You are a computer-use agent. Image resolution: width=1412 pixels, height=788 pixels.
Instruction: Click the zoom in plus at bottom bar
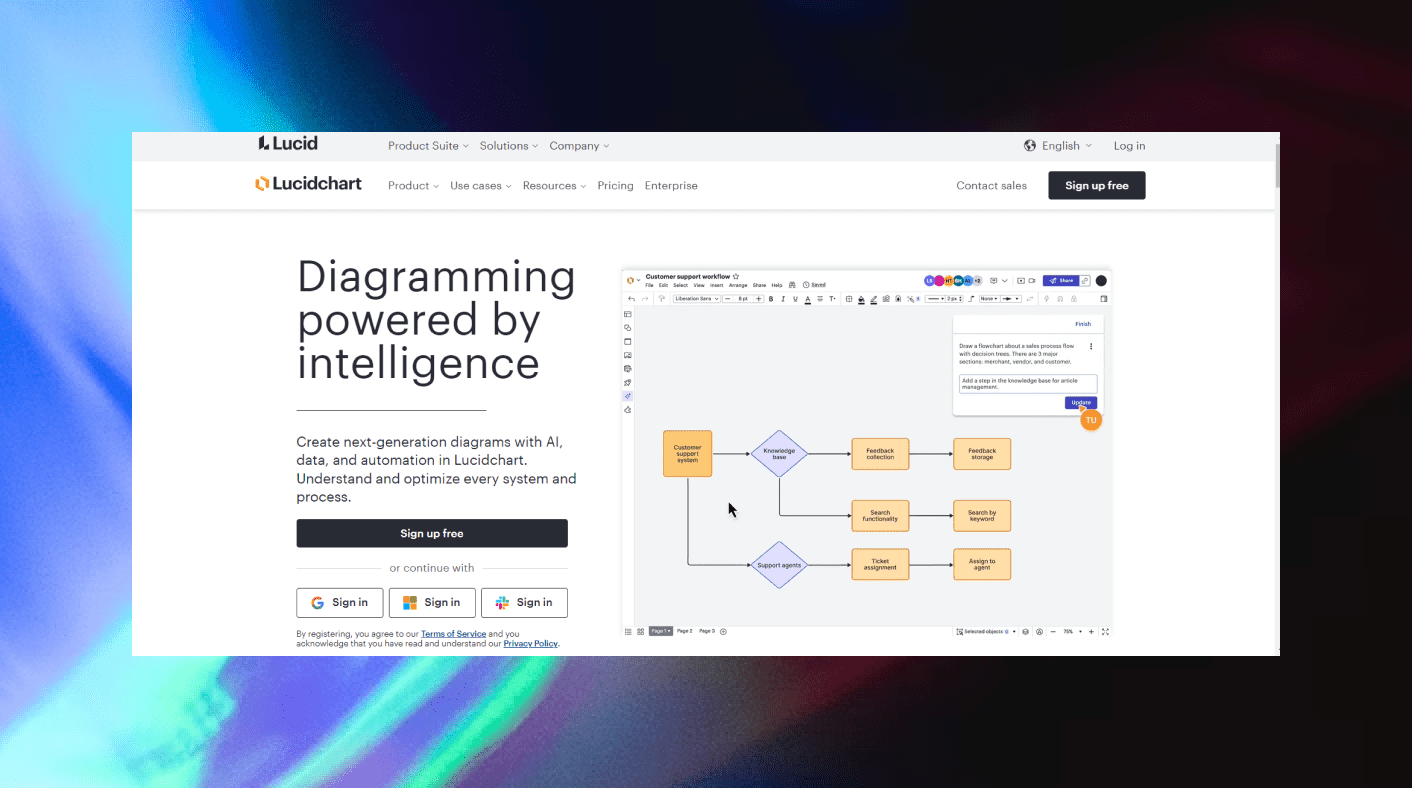coord(1091,631)
